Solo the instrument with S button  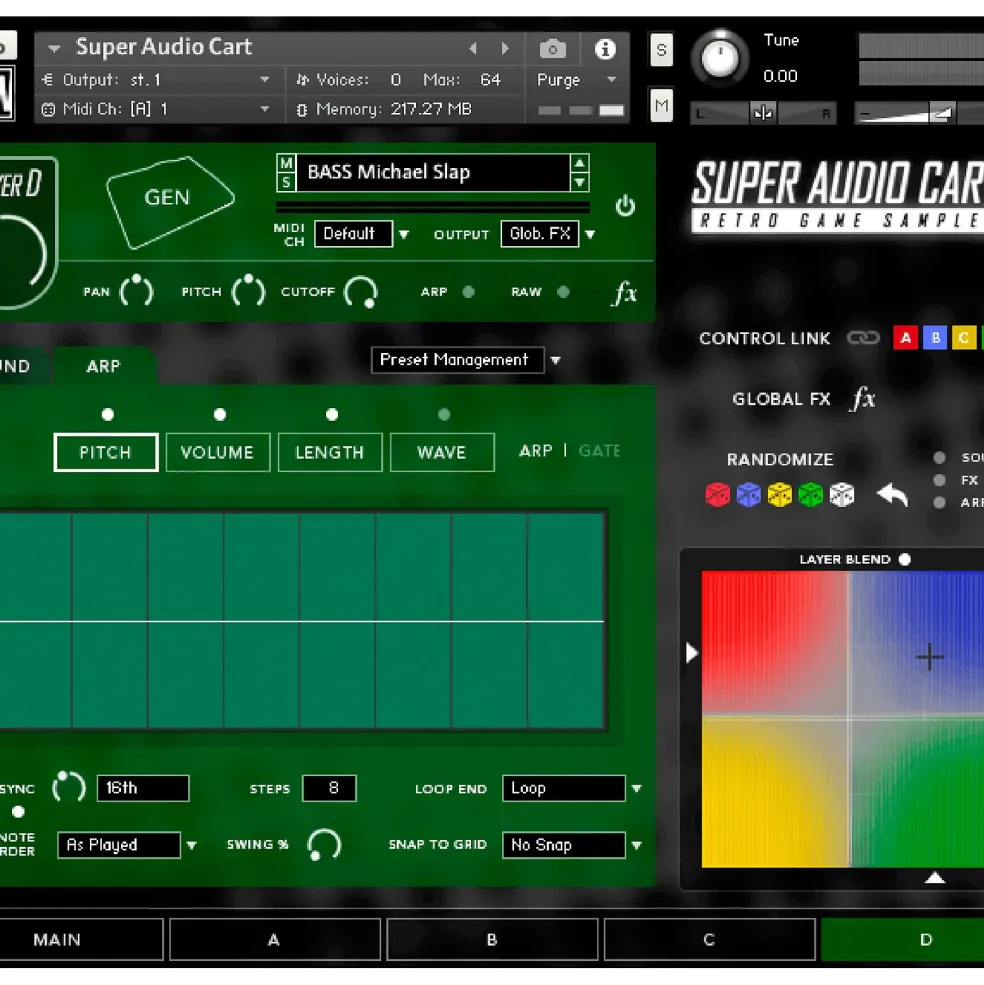click(661, 49)
